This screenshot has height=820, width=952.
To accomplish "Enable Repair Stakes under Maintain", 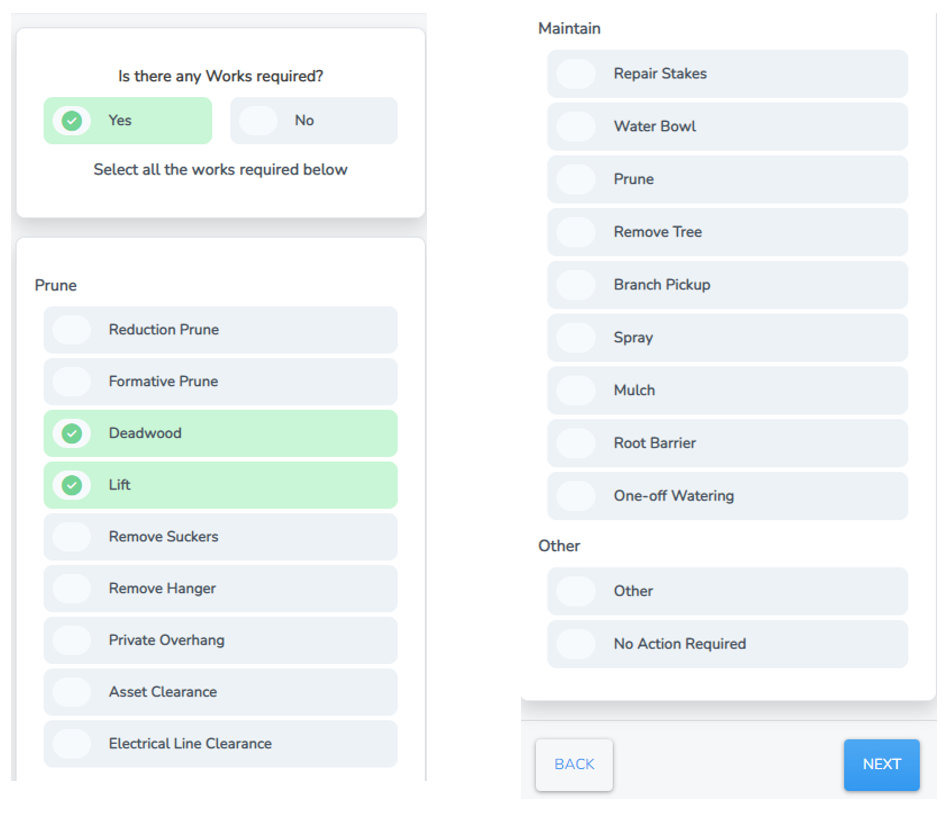I will (727, 73).
